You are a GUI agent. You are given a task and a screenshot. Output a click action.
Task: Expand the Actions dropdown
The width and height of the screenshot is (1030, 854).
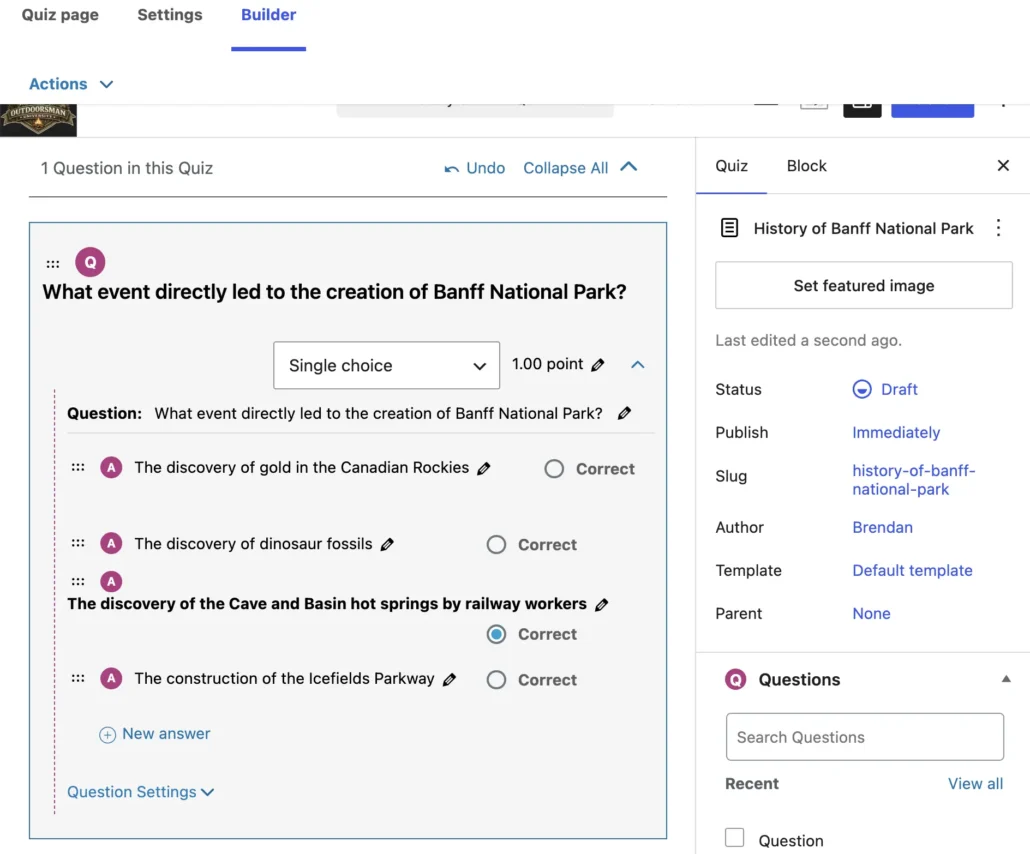pos(71,84)
